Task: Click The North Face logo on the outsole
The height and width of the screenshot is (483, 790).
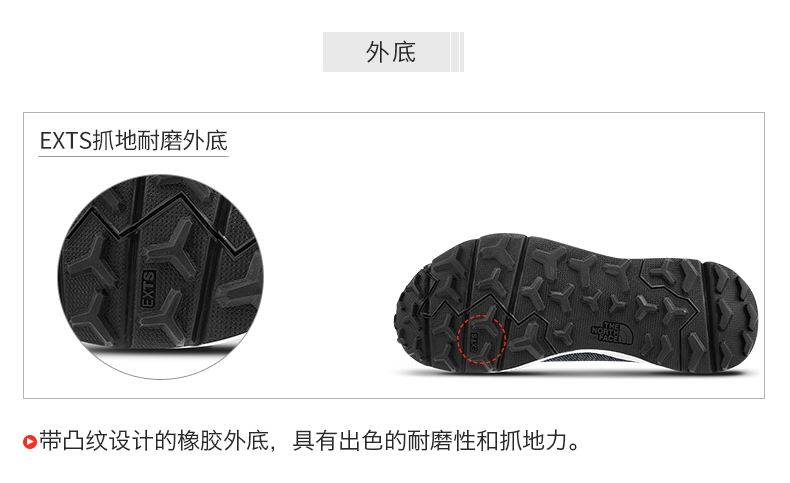Action: click(611, 333)
